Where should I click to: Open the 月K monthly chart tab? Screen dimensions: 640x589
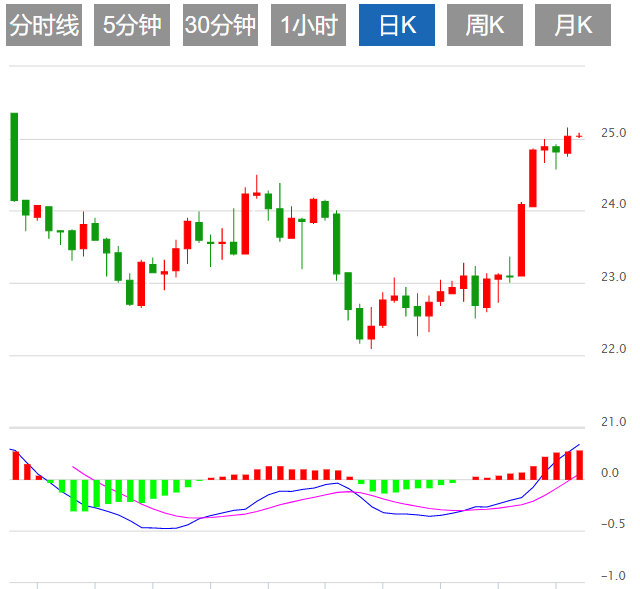coord(573,26)
